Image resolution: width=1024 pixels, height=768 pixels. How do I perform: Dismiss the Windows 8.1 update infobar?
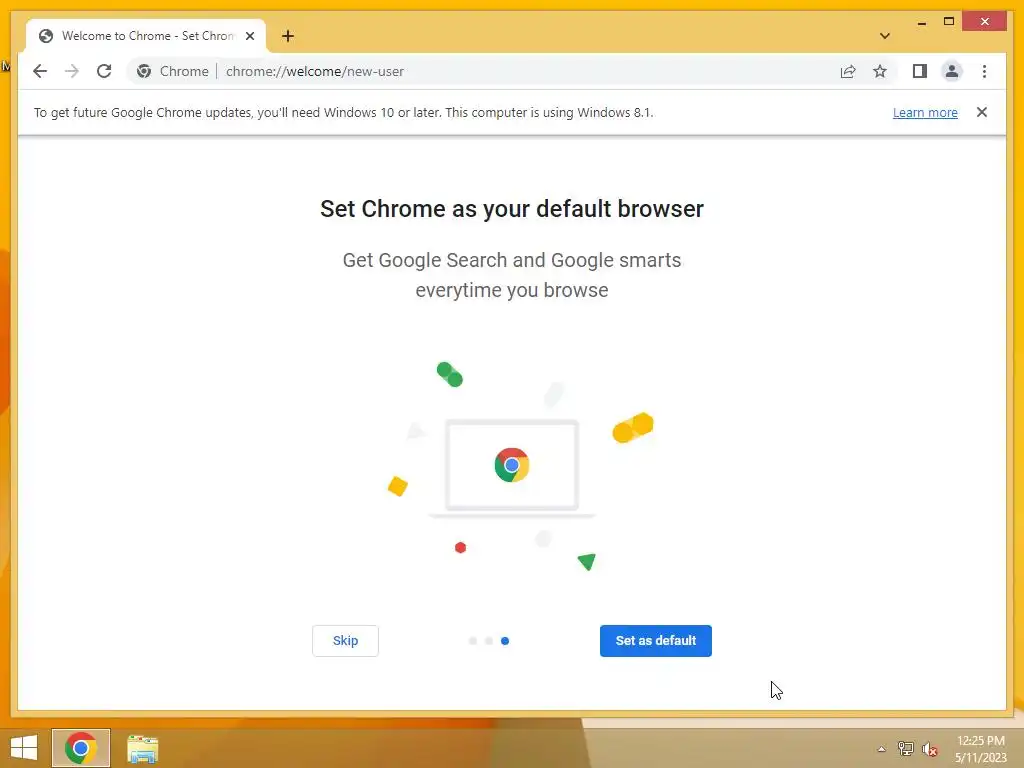click(x=982, y=112)
